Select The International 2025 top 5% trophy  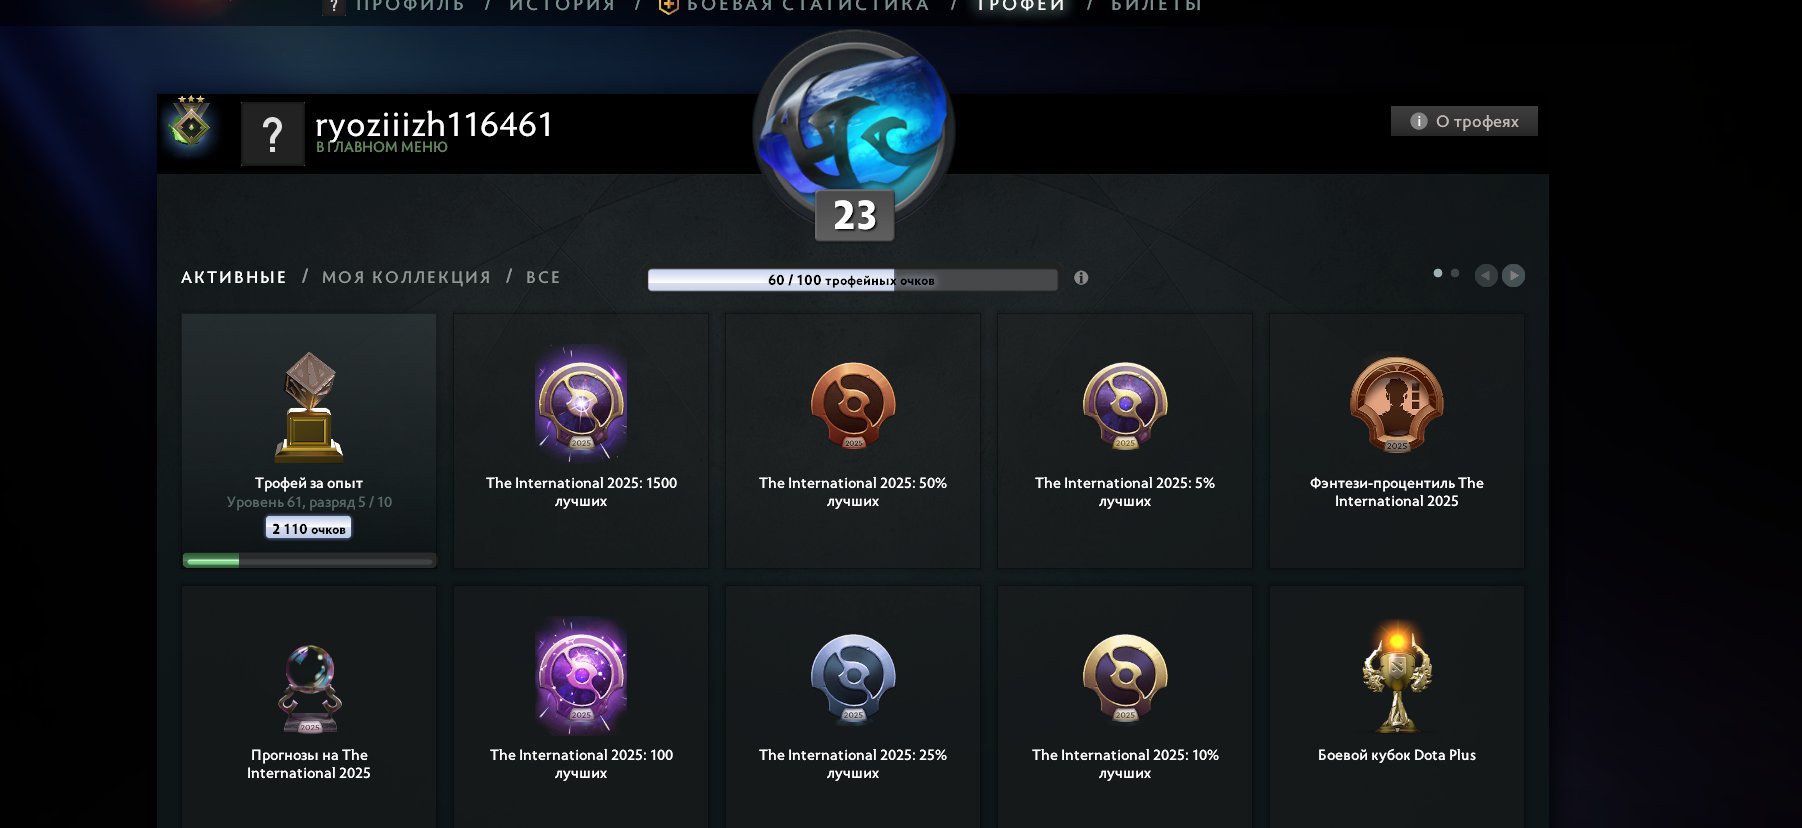click(x=1125, y=441)
